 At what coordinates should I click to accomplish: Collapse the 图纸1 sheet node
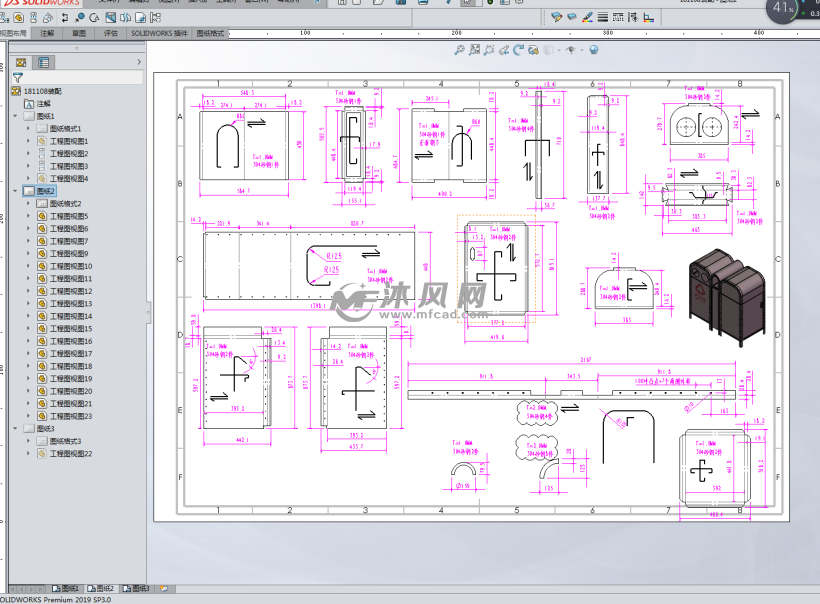point(15,116)
